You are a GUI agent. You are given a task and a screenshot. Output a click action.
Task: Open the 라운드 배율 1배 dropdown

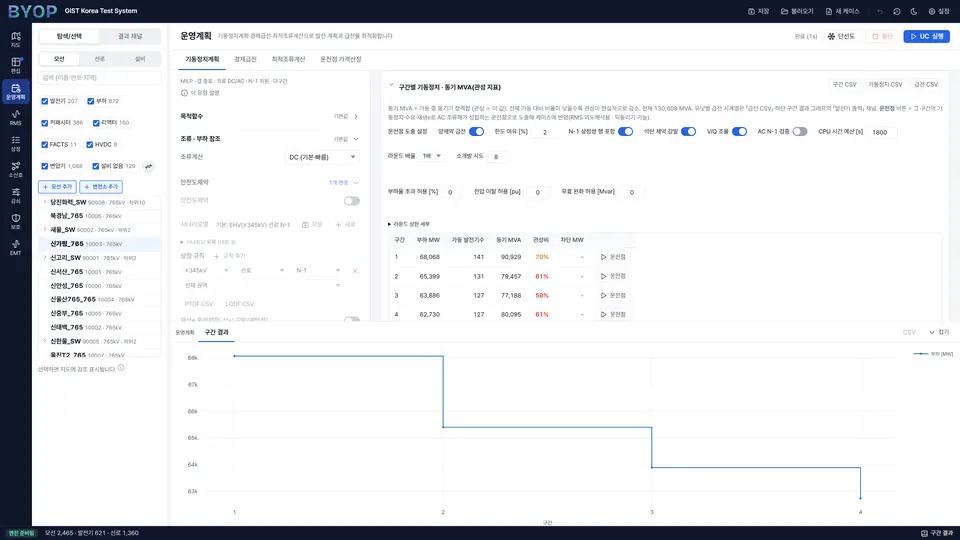coord(432,156)
